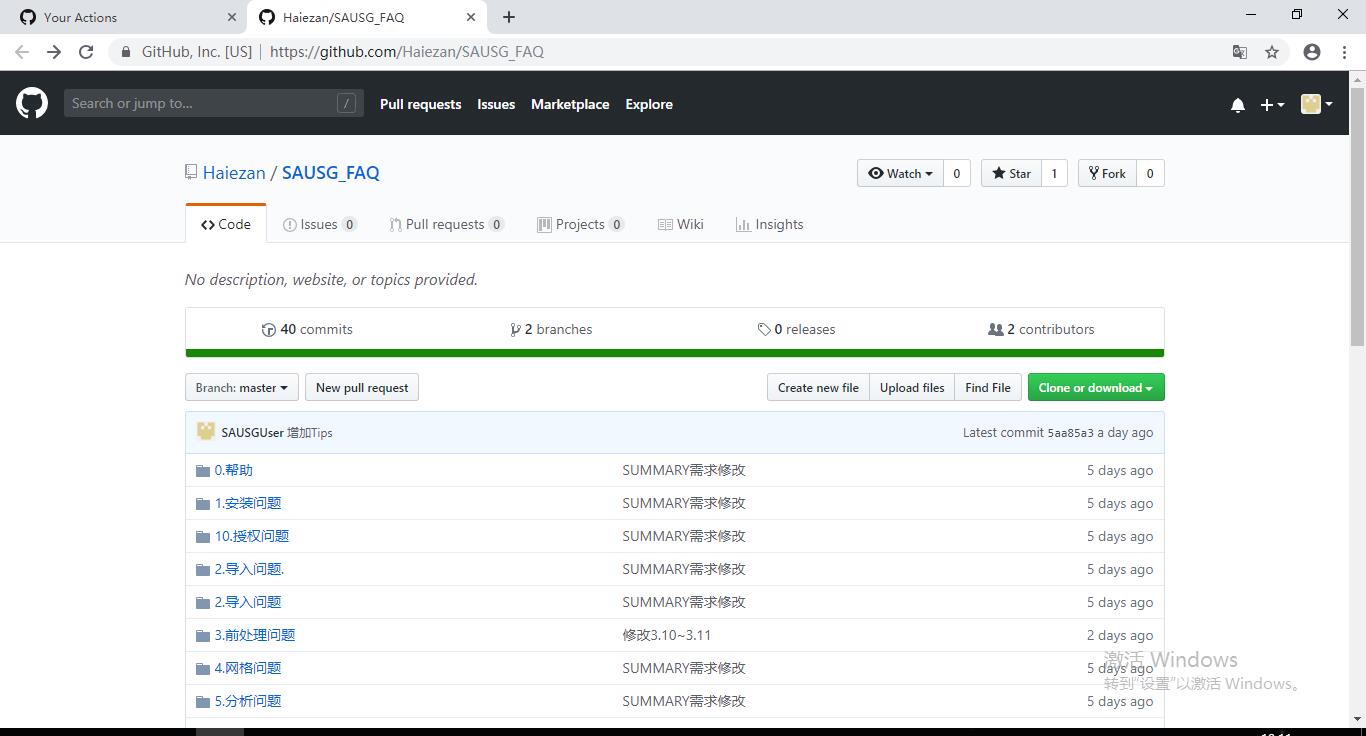Switch to the Issues repository tab
This screenshot has width=1366, height=736.
[319, 224]
